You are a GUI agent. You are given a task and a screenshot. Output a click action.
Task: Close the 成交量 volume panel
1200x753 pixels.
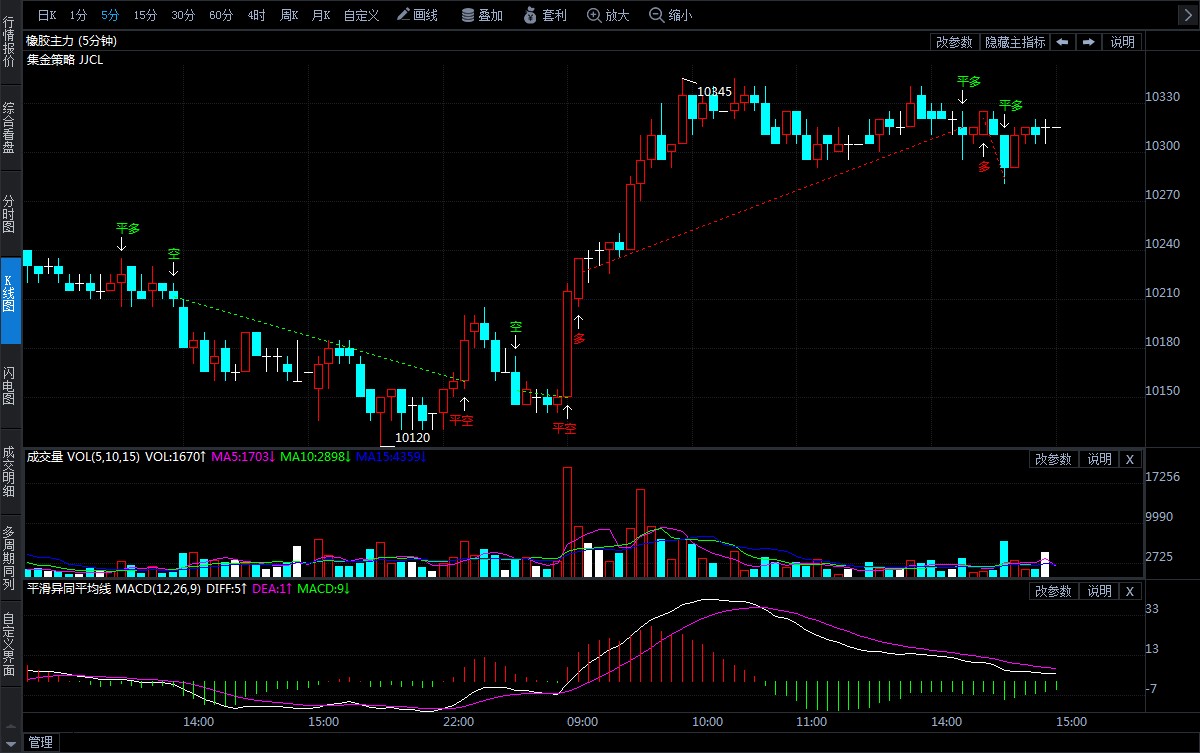click(x=1130, y=459)
